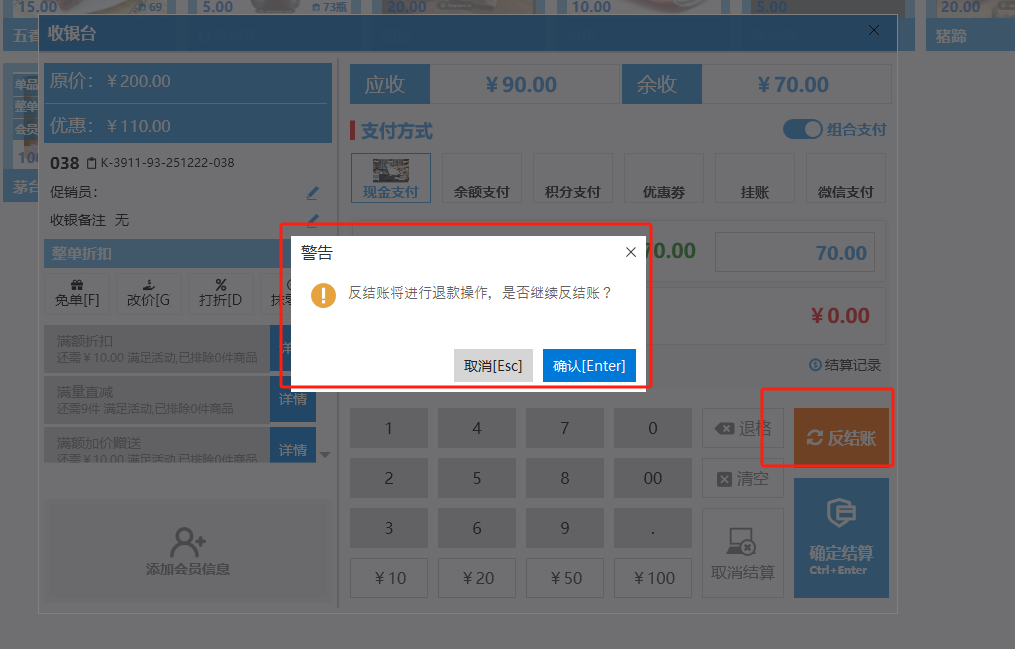The image size is (1015, 649).
Task: Click the 取消结算 cancel settlement icon
Action: (742, 543)
